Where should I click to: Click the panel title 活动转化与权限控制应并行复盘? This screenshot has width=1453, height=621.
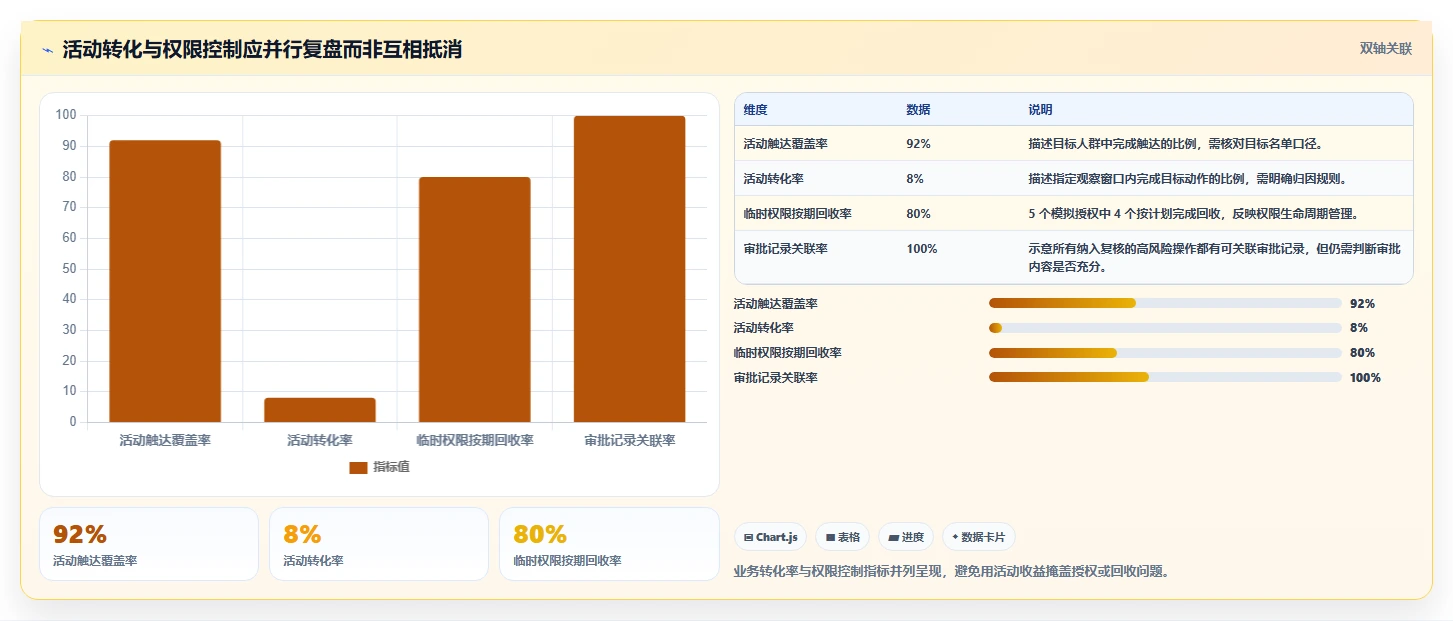(262, 49)
